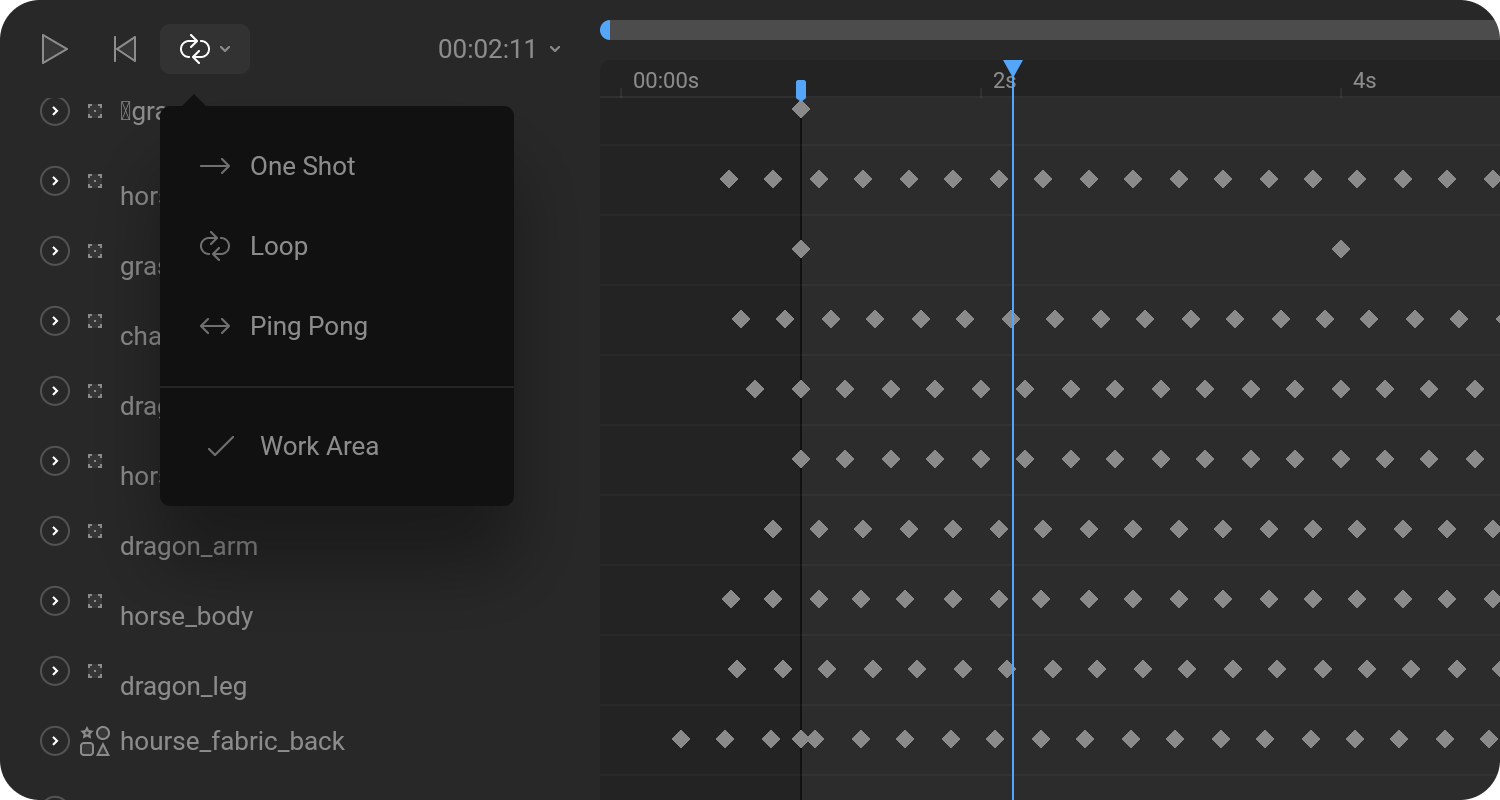
Task: Expand the dragon_arm layer row
Action: pos(54,531)
